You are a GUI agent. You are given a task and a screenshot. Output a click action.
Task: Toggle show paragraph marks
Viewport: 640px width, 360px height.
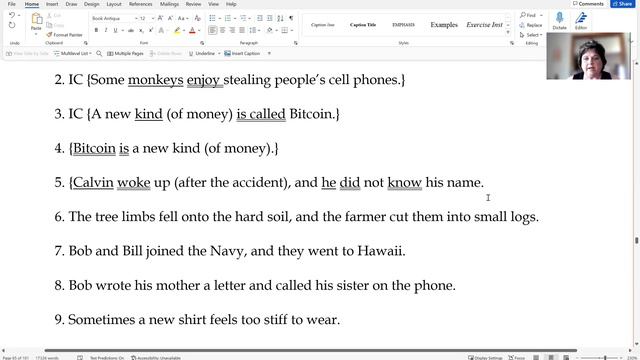(x=291, y=18)
